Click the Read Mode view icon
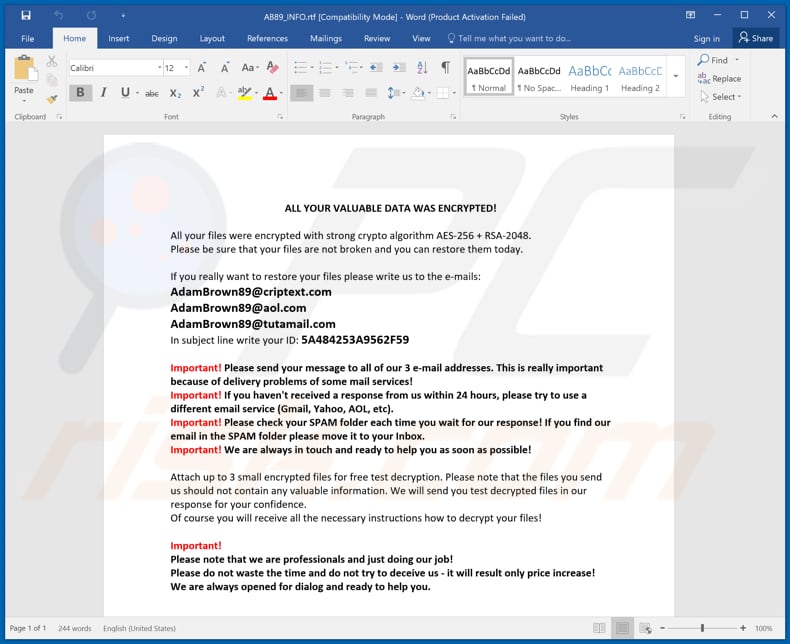Viewport: 790px width, 644px height. (599, 628)
